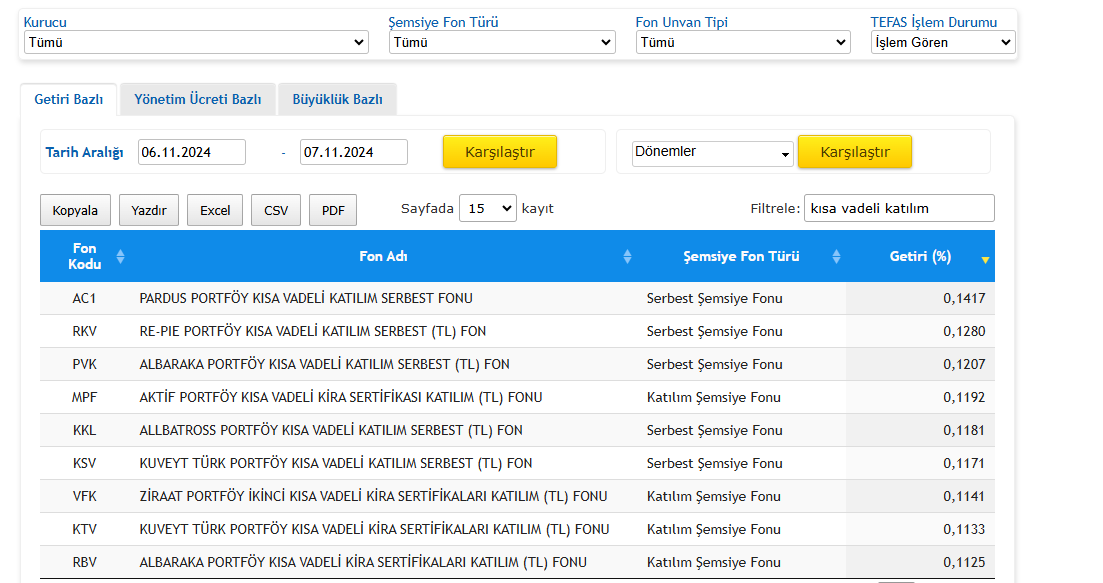Screen dimensions: 1103x583
Task: Click fund code KKL
Action: (x=84, y=430)
